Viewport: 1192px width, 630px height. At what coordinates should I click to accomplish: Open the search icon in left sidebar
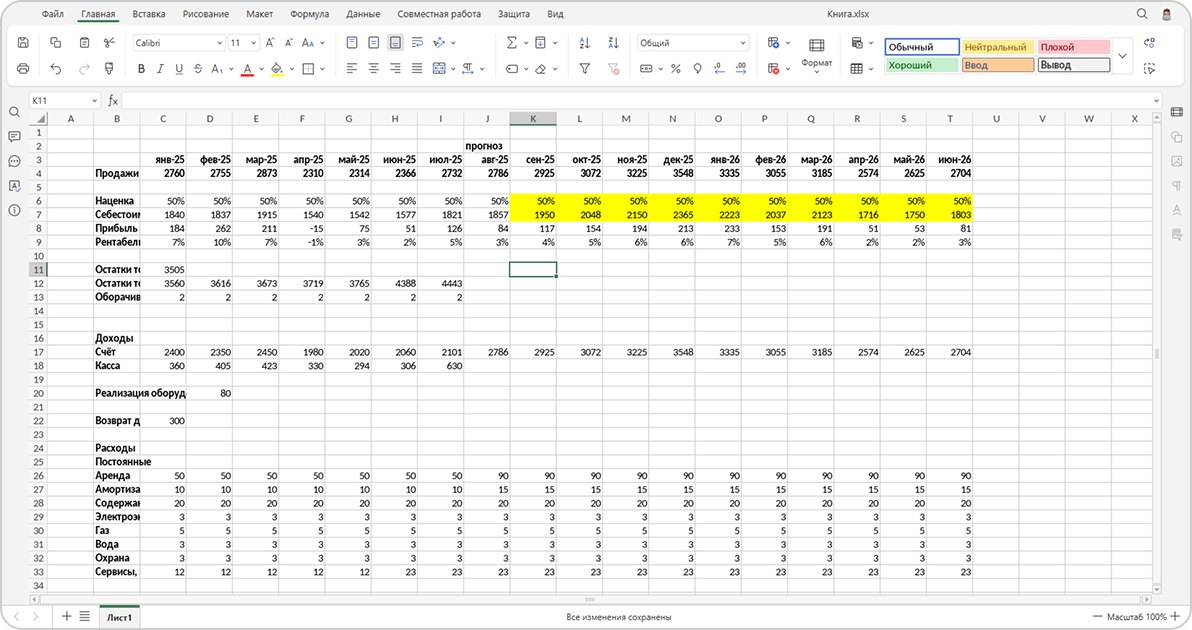pos(14,112)
